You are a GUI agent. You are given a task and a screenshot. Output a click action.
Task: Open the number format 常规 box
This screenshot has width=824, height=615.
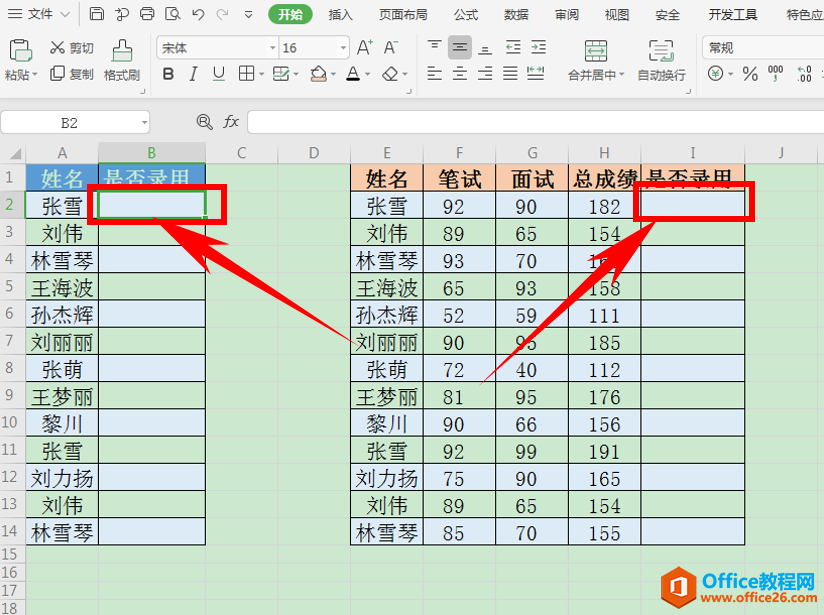coord(763,48)
